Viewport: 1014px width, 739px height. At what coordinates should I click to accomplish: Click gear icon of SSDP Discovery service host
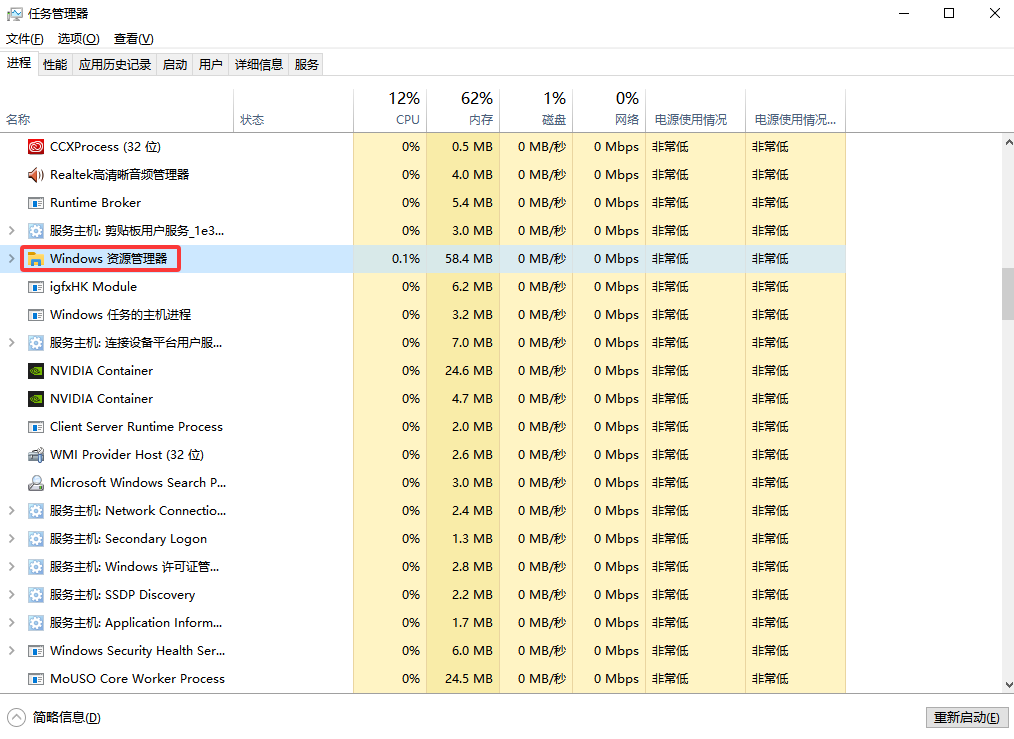[x=36, y=595]
